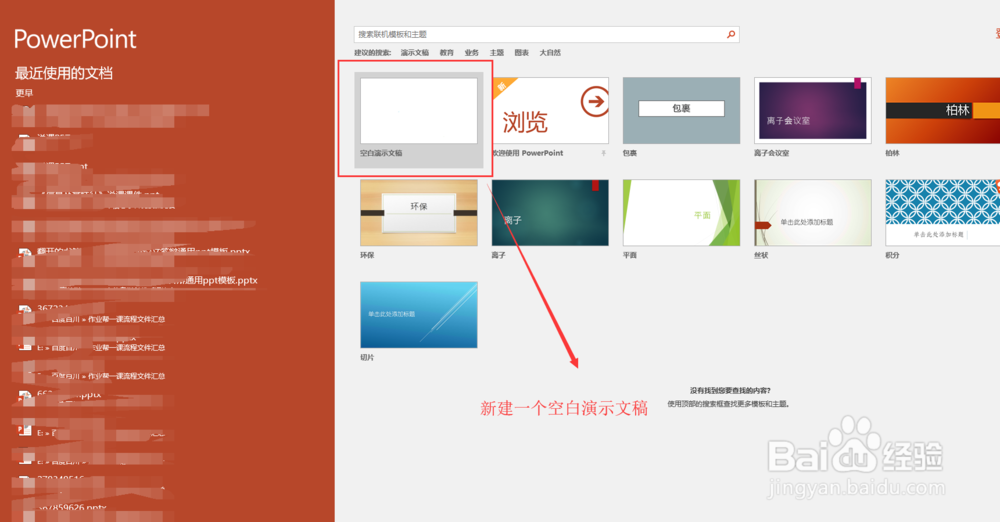This screenshot has height=522, width=1000.
Task: Select the 演示文稿 suggested search
Action: click(x=415, y=53)
